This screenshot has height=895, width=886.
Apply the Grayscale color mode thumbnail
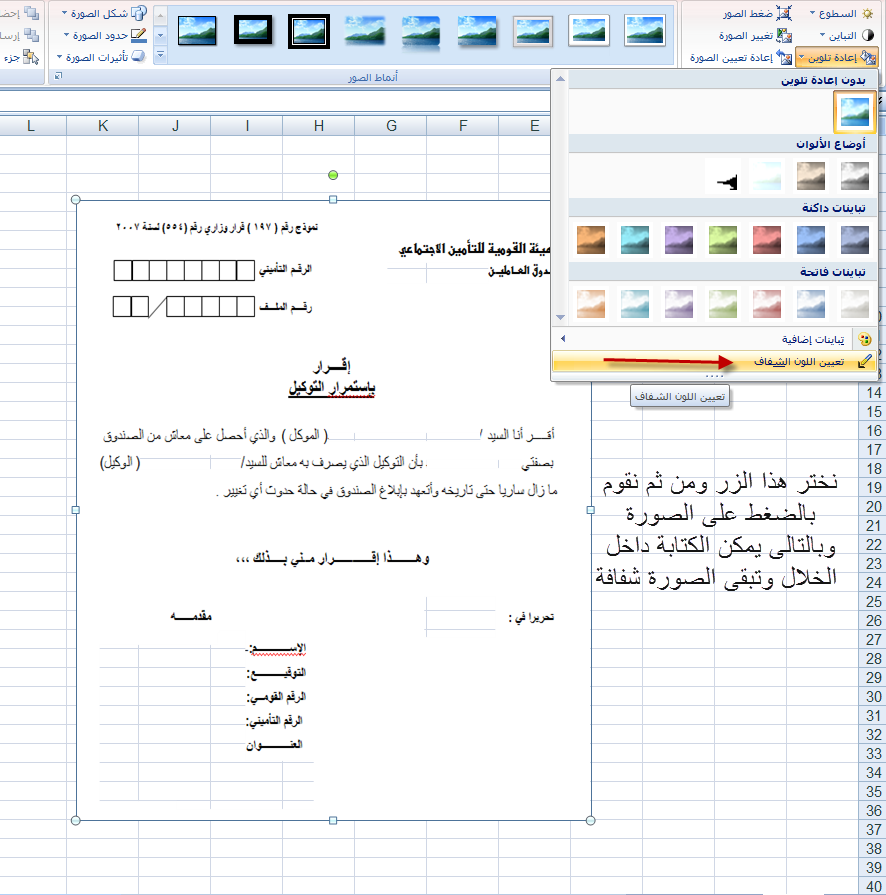[855, 175]
